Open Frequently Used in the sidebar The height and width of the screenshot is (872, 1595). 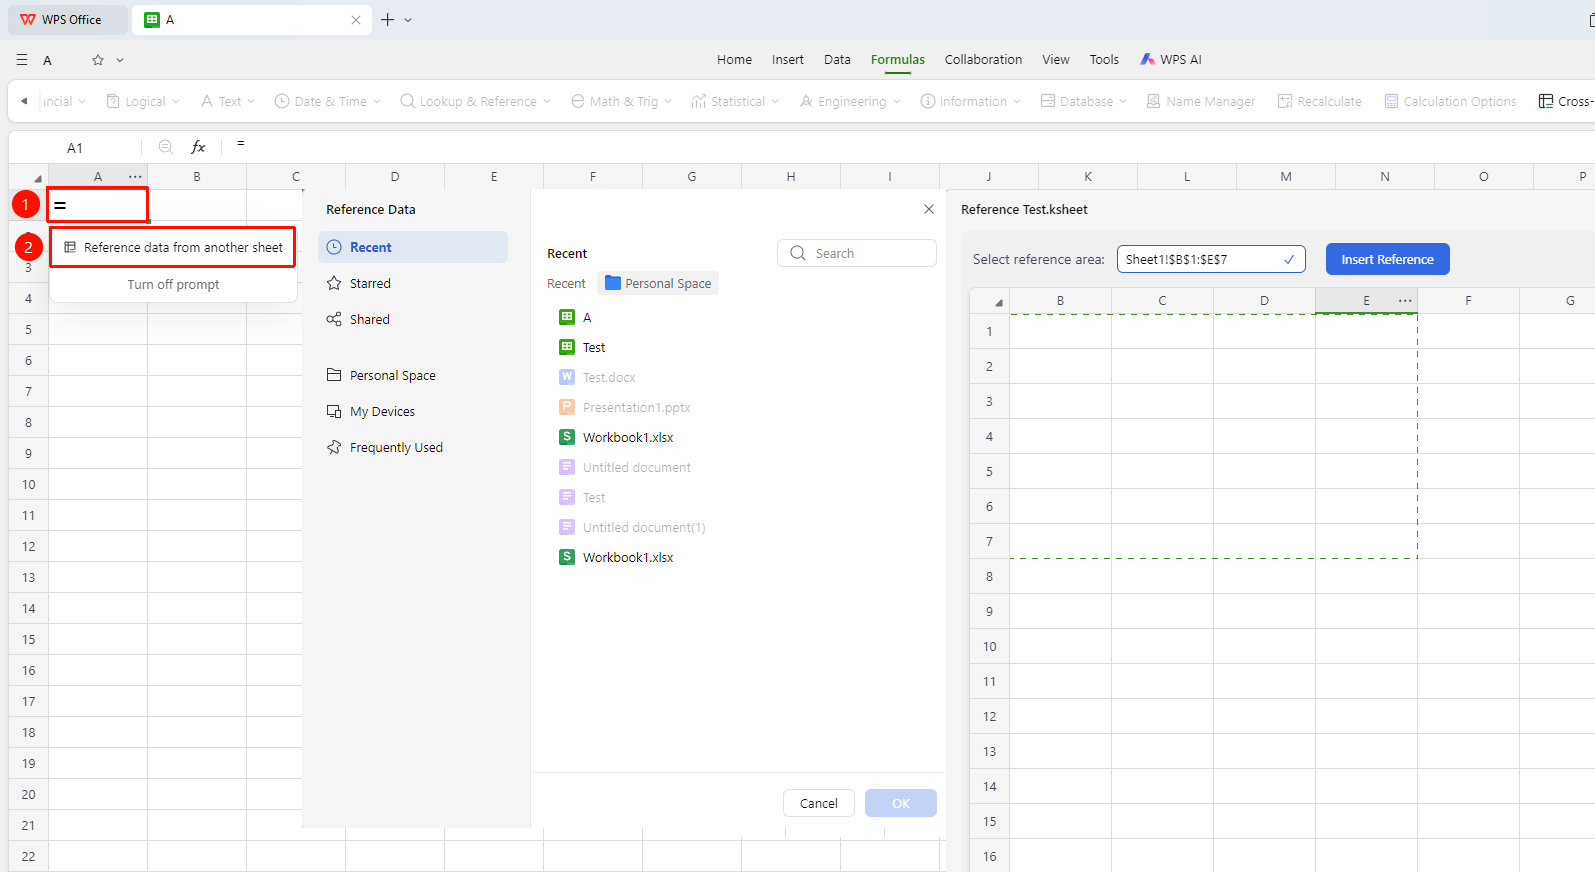[x=413, y=447]
